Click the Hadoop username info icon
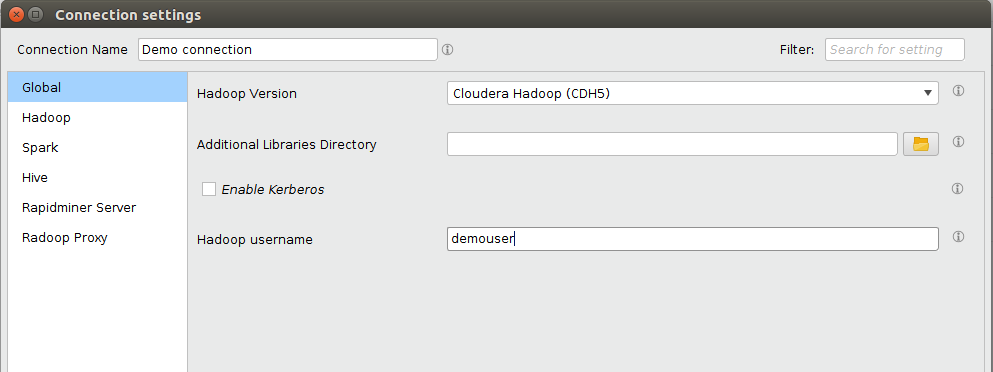 958,236
